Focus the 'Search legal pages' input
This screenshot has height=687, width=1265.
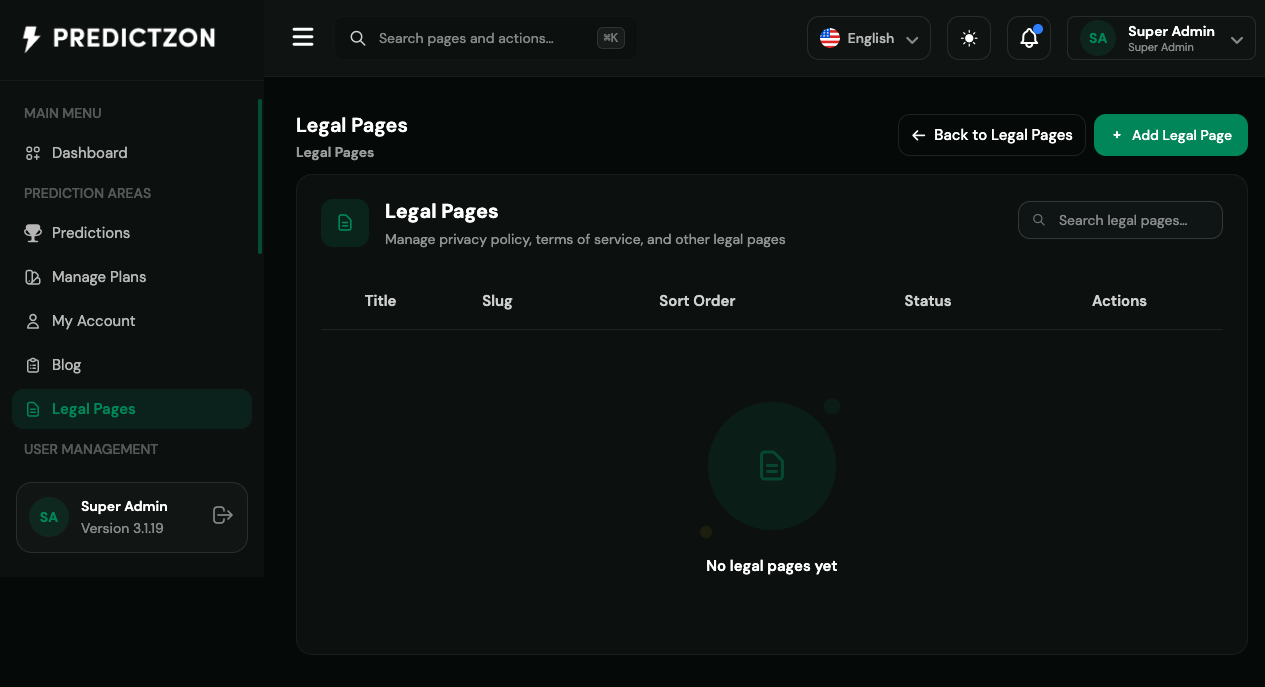(1120, 220)
